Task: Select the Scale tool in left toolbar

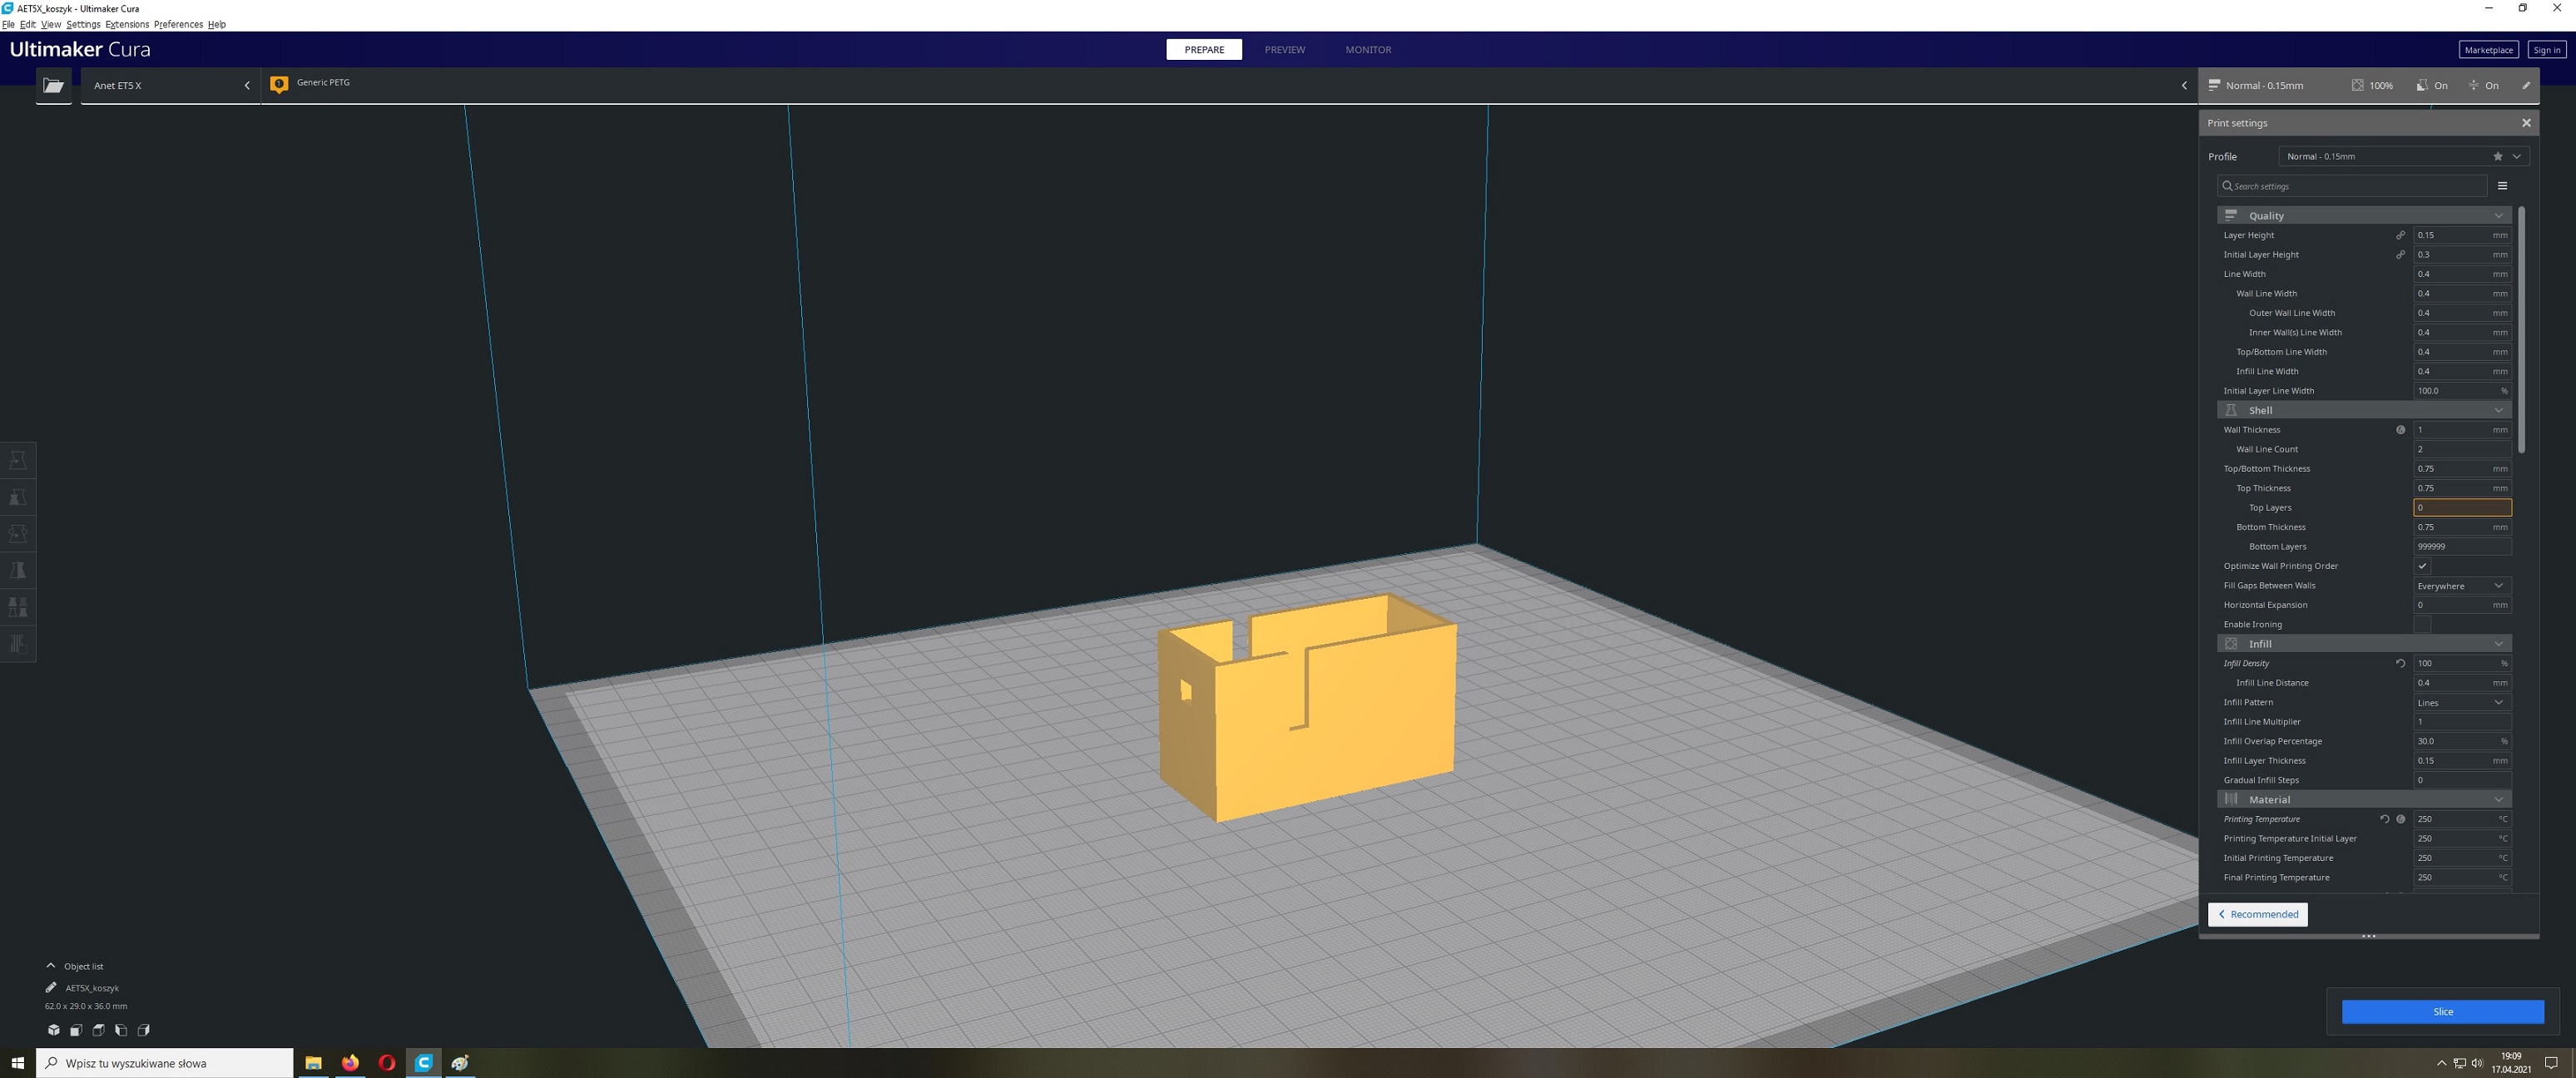Action: pos(18,497)
